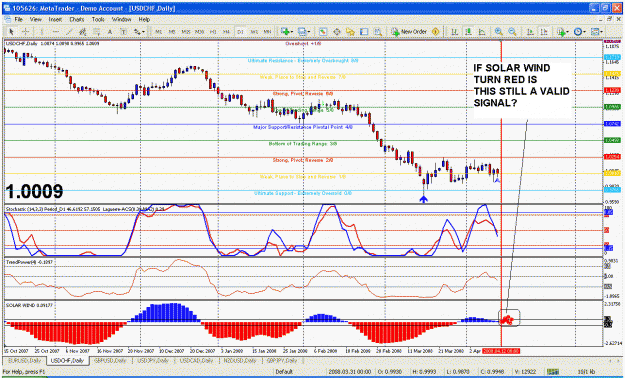The image size is (625, 378).
Task: Activate the crosshair tool
Action: pyautogui.click(x=25, y=32)
